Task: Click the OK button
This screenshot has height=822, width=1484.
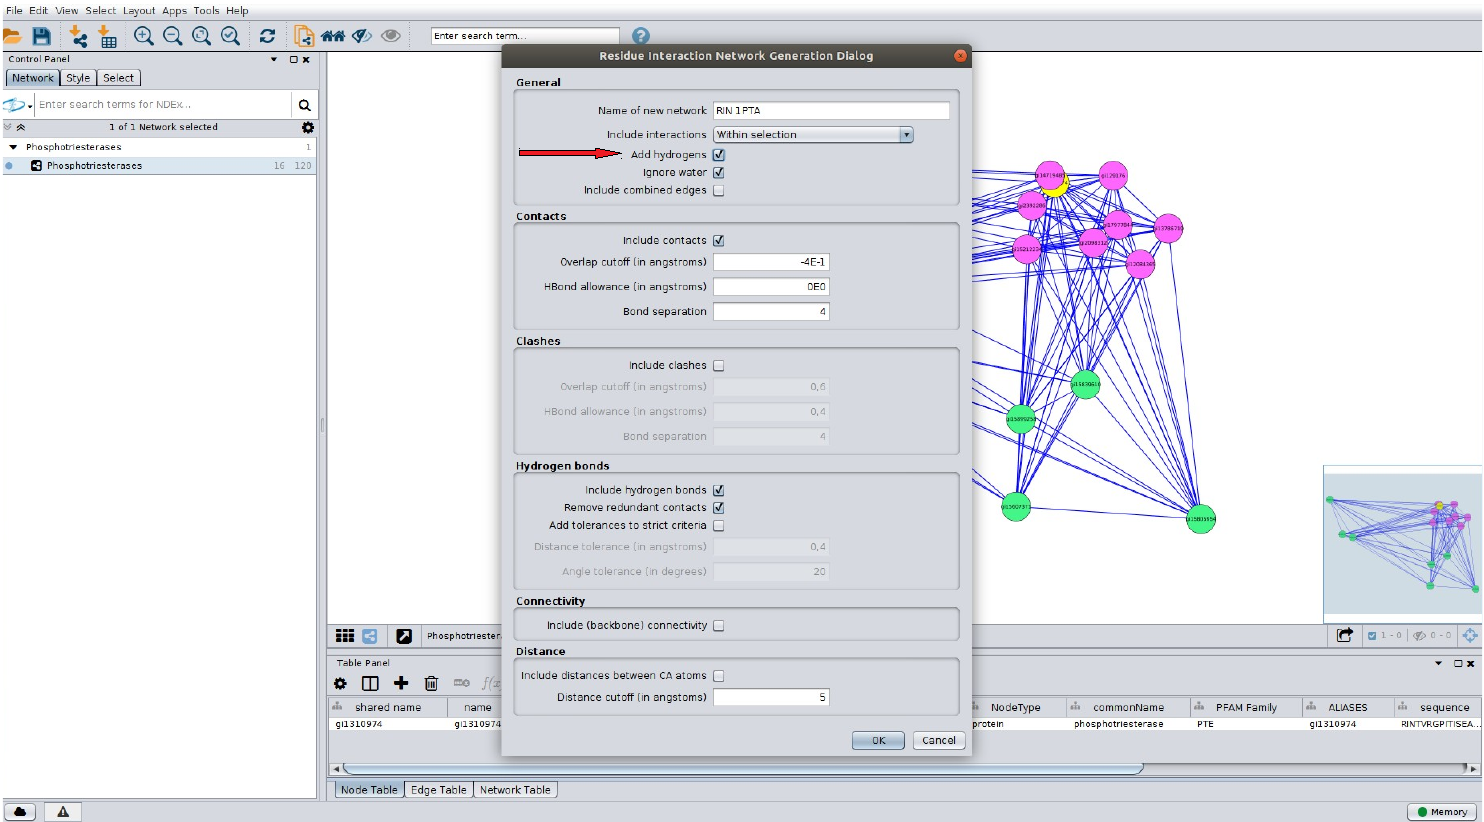Action: point(878,741)
